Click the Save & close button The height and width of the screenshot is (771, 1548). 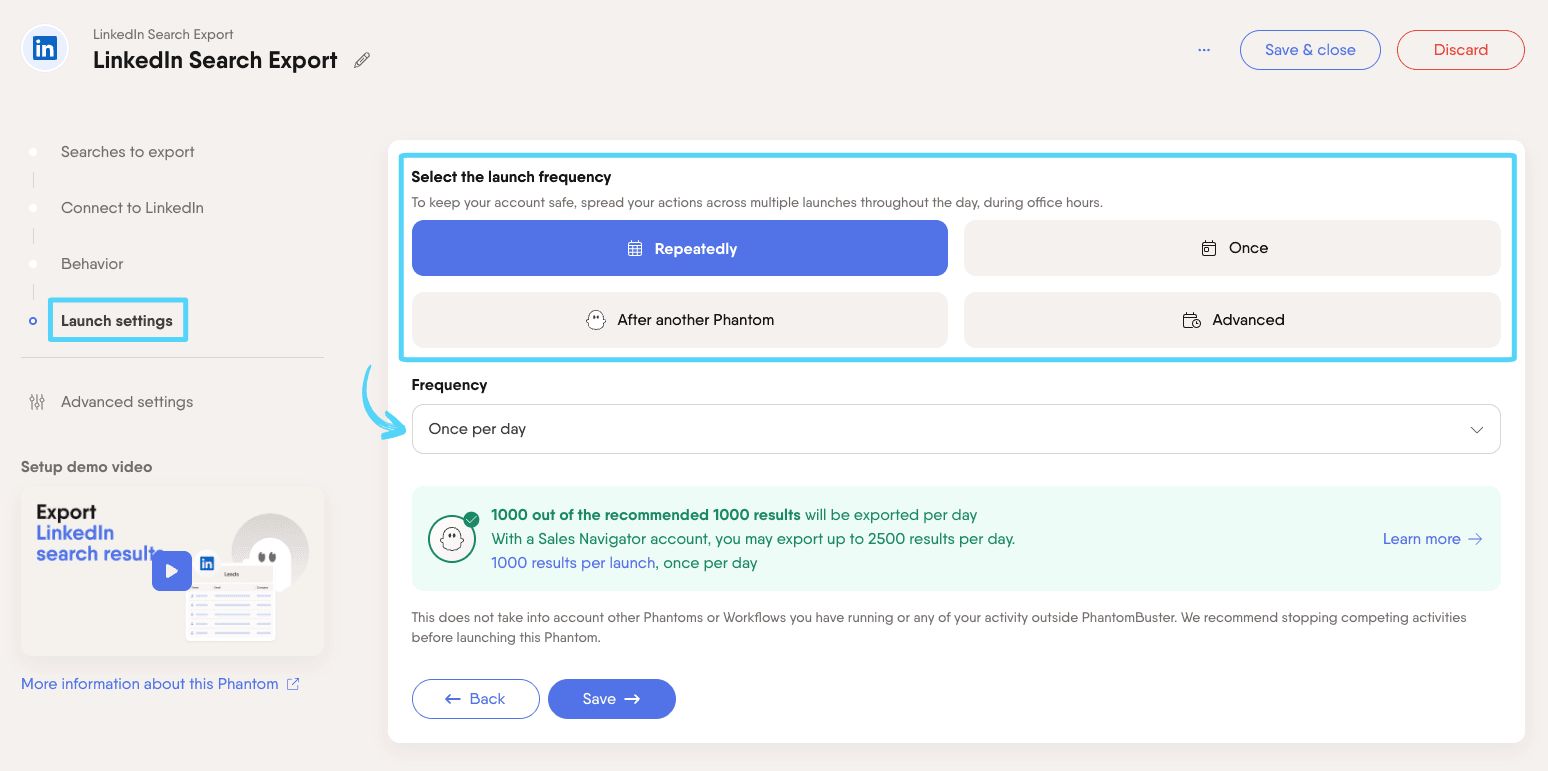click(1310, 50)
